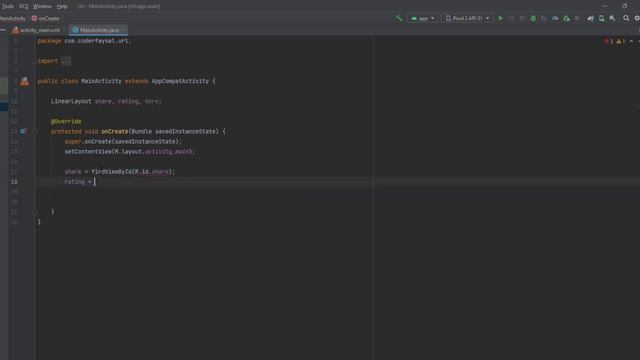Open the Tools menu

[x=7, y=6]
